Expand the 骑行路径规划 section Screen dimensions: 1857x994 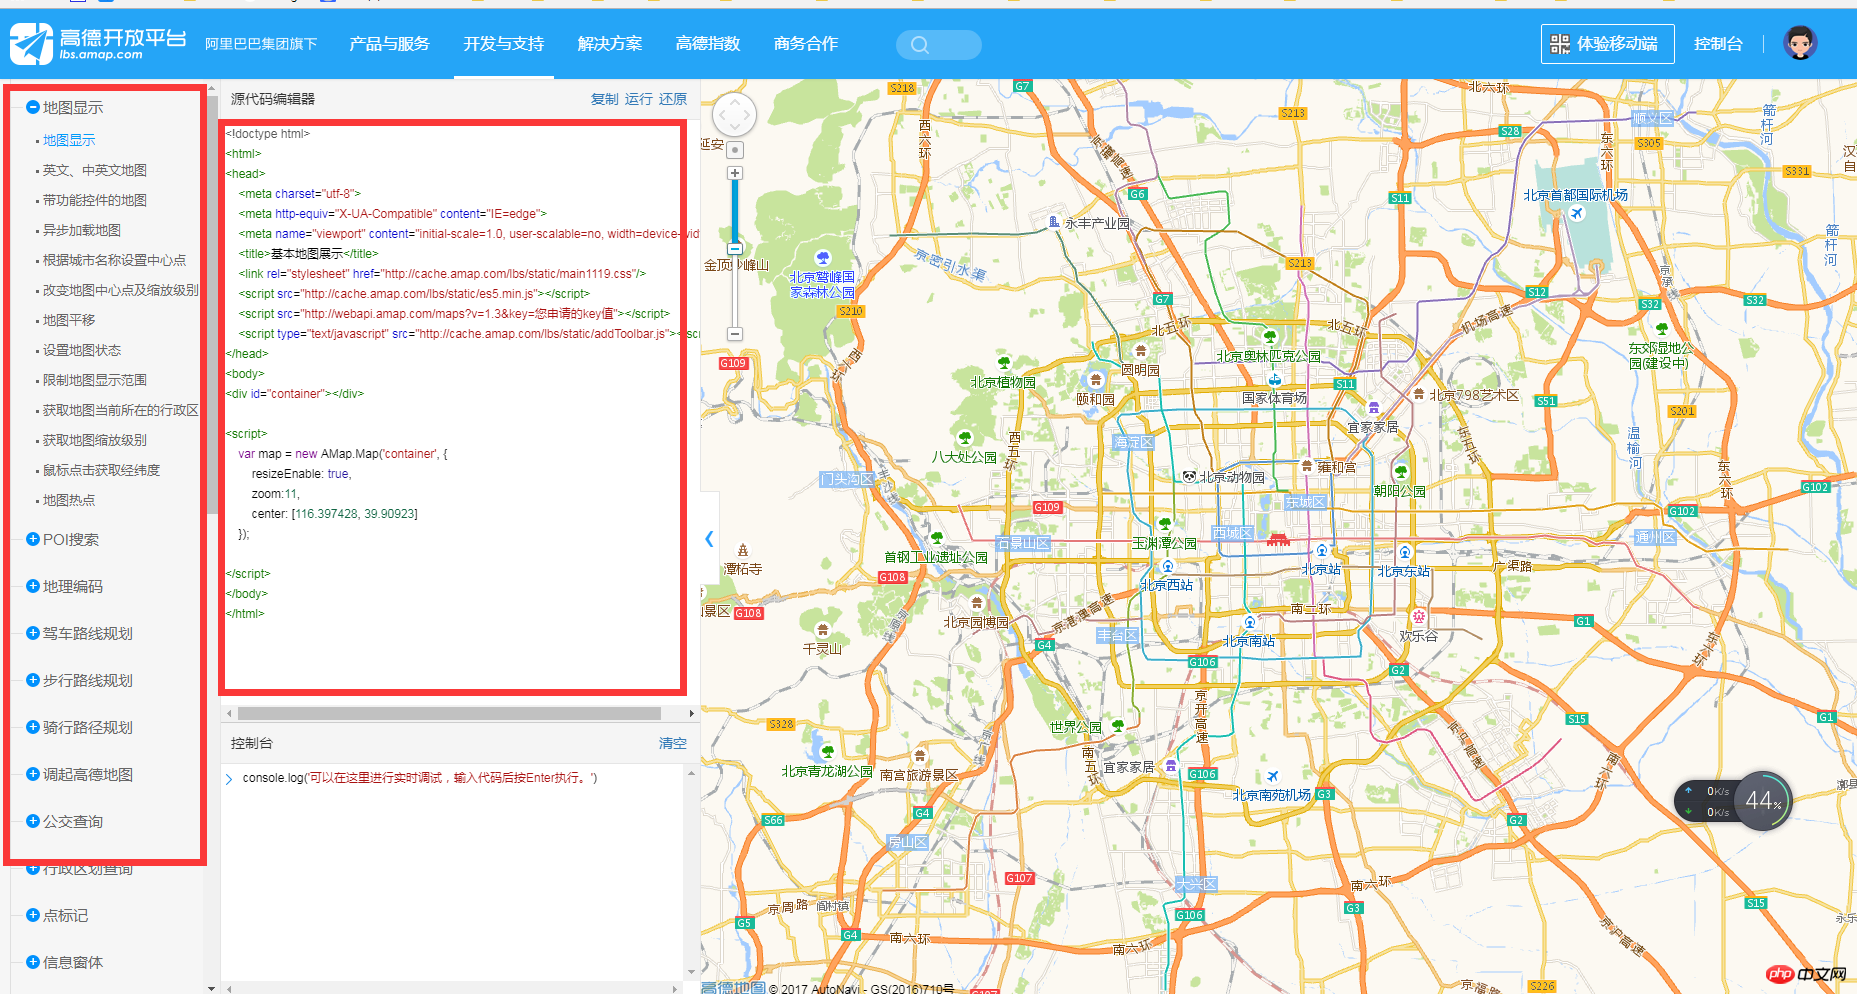(33, 727)
